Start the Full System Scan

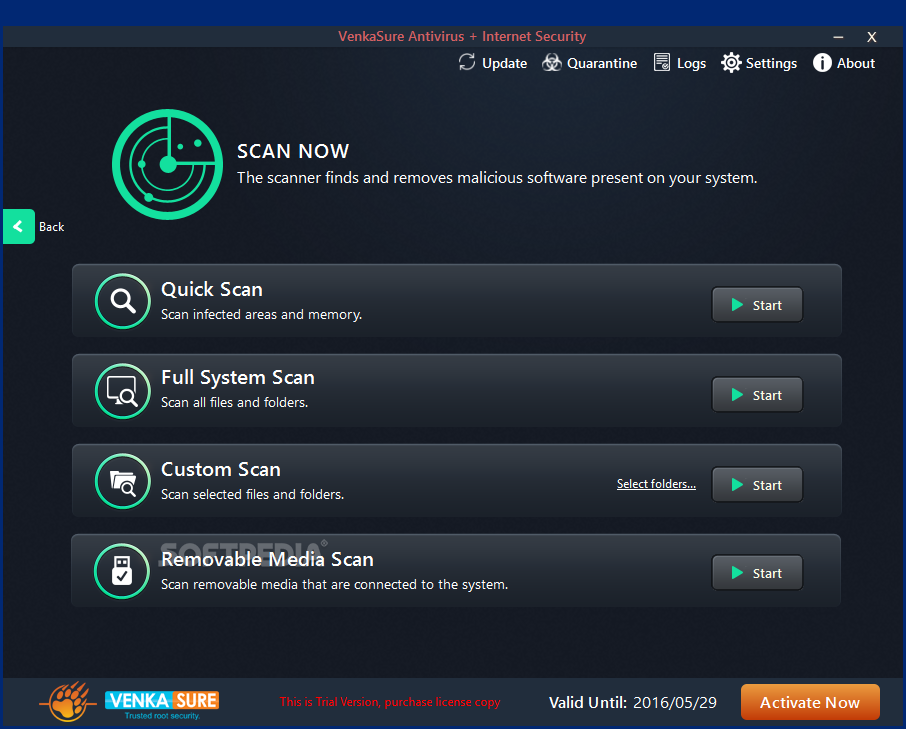[757, 395]
